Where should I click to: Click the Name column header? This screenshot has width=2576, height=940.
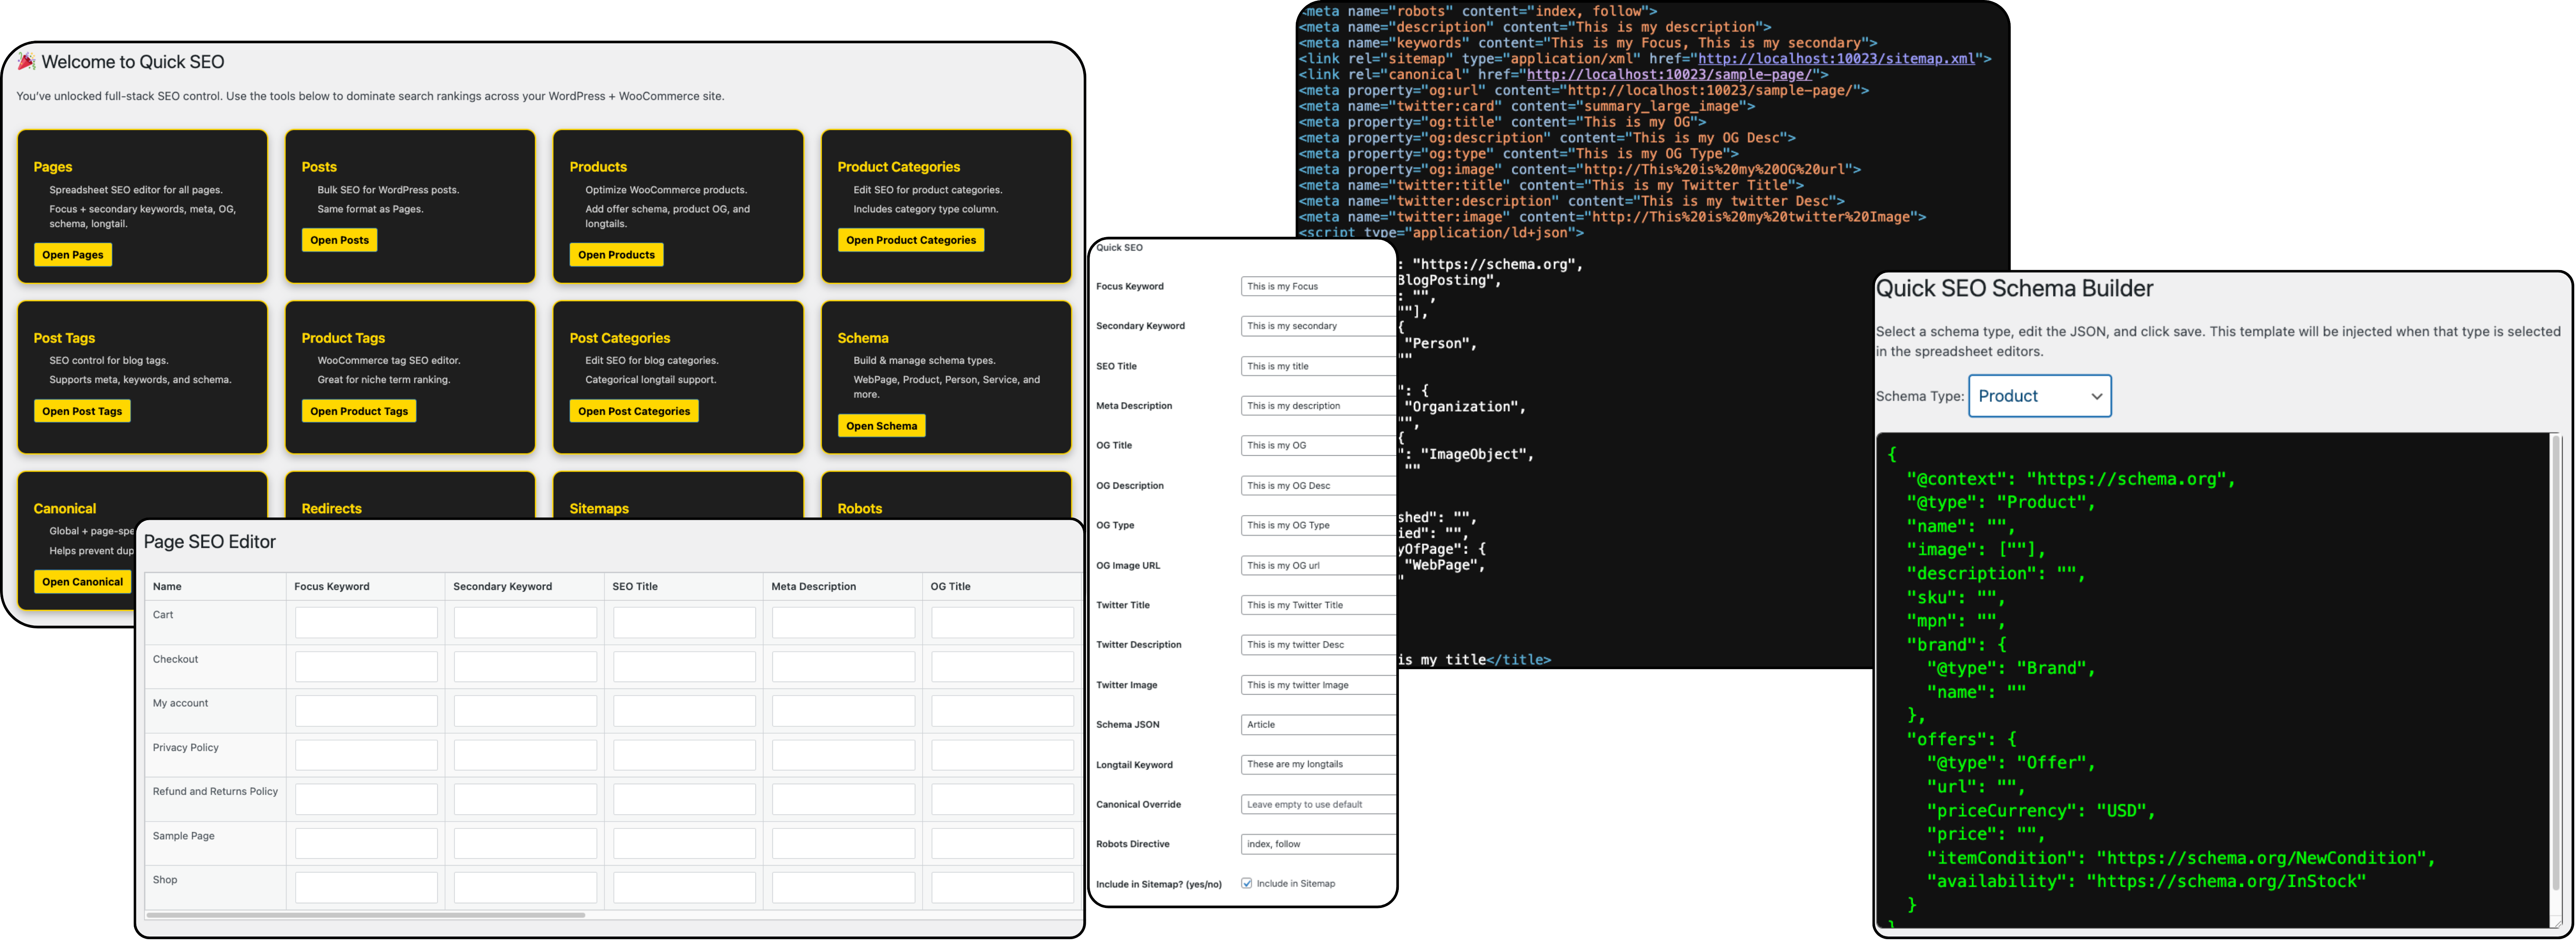click(167, 587)
